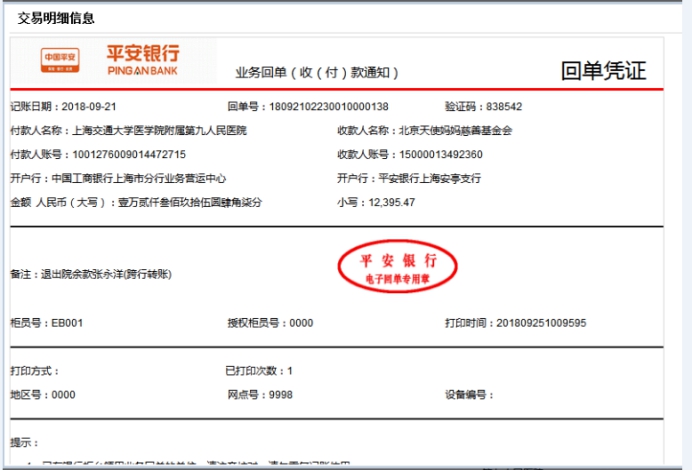Click the 金额 人民币（大写） amount text
This screenshot has width=692, height=471.
(x=136, y=202)
